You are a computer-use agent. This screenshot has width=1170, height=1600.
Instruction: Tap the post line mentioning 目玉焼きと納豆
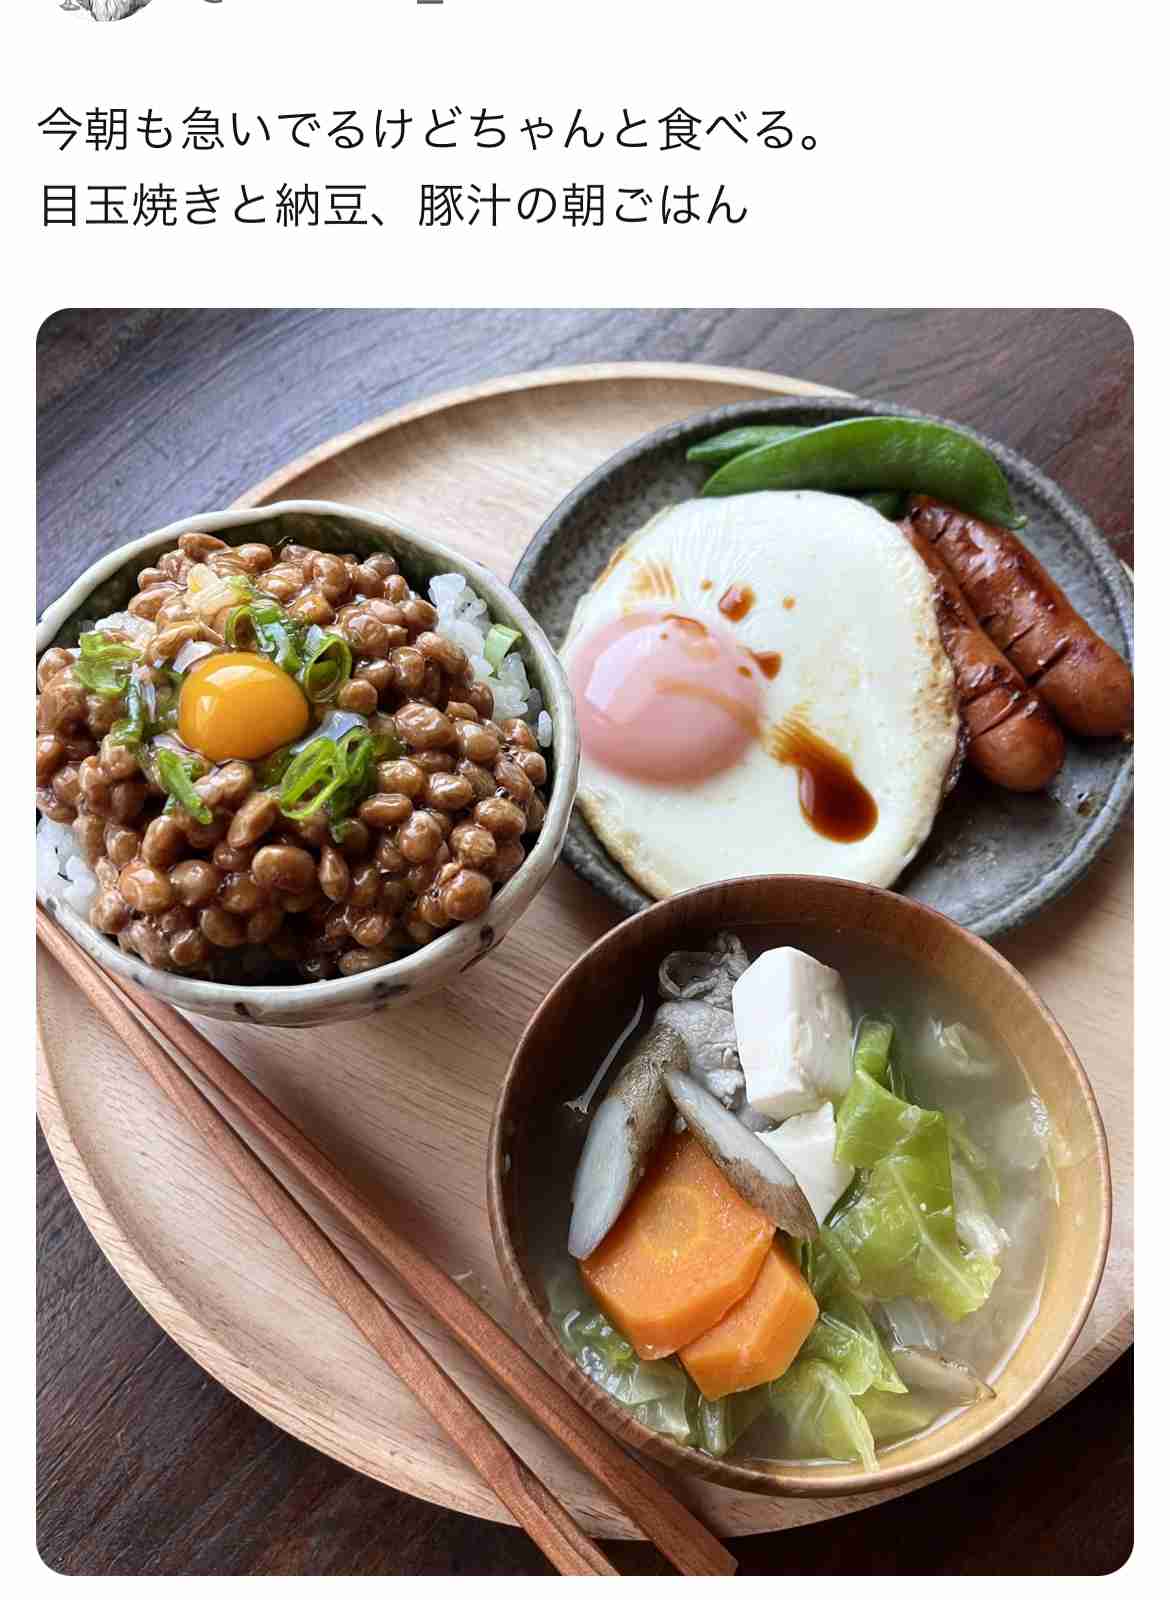(393, 205)
